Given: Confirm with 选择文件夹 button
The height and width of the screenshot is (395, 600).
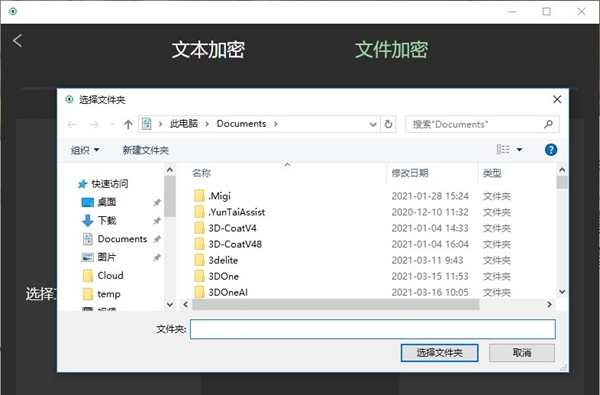Looking at the screenshot, I should click(x=439, y=353).
